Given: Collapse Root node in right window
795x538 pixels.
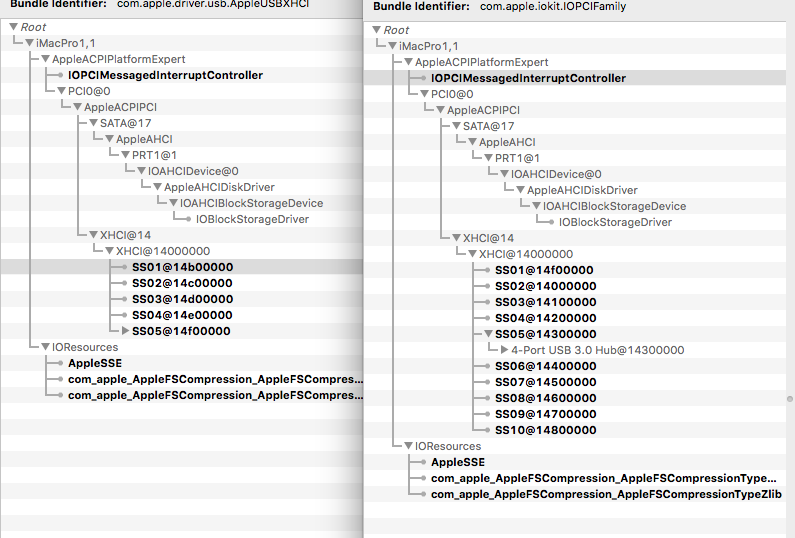Looking at the screenshot, I should pyautogui.click(x=377, y=30).
